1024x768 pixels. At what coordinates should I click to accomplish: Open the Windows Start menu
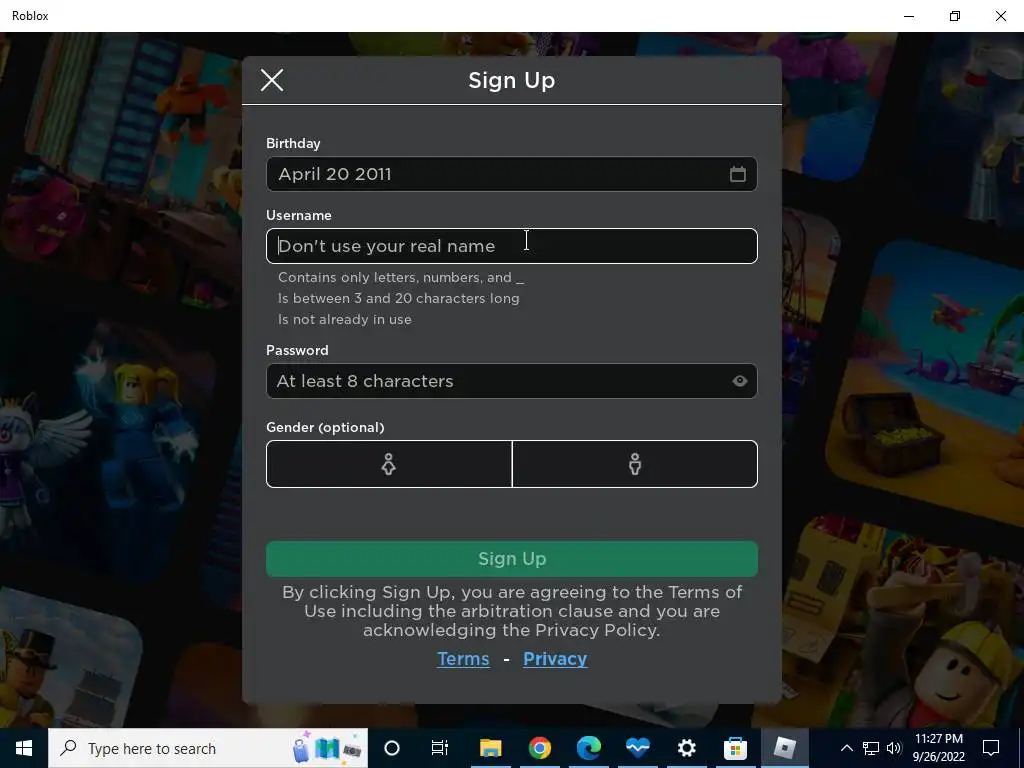point(24,748)
